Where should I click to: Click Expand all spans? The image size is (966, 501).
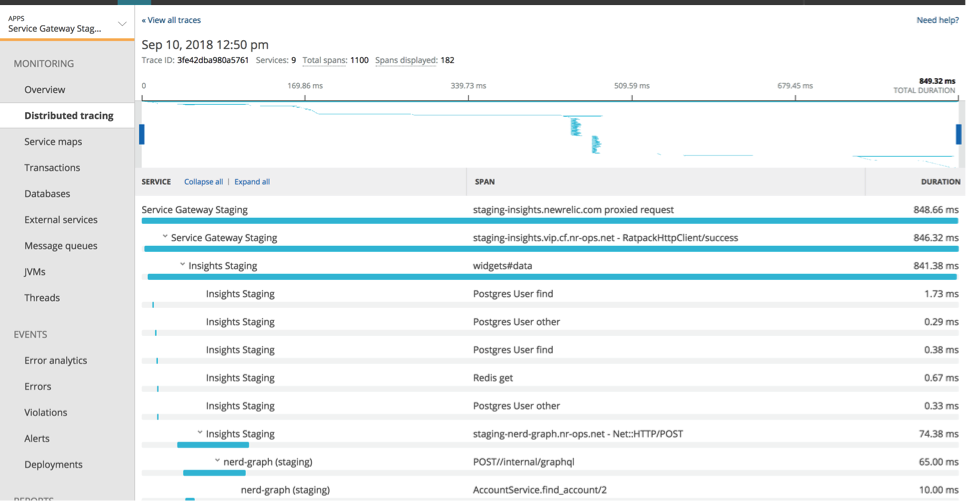point(252,182)
